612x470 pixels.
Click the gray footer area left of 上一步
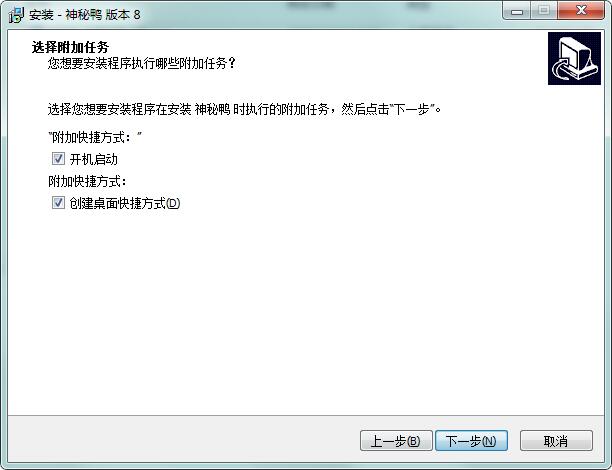coord(183,439)
